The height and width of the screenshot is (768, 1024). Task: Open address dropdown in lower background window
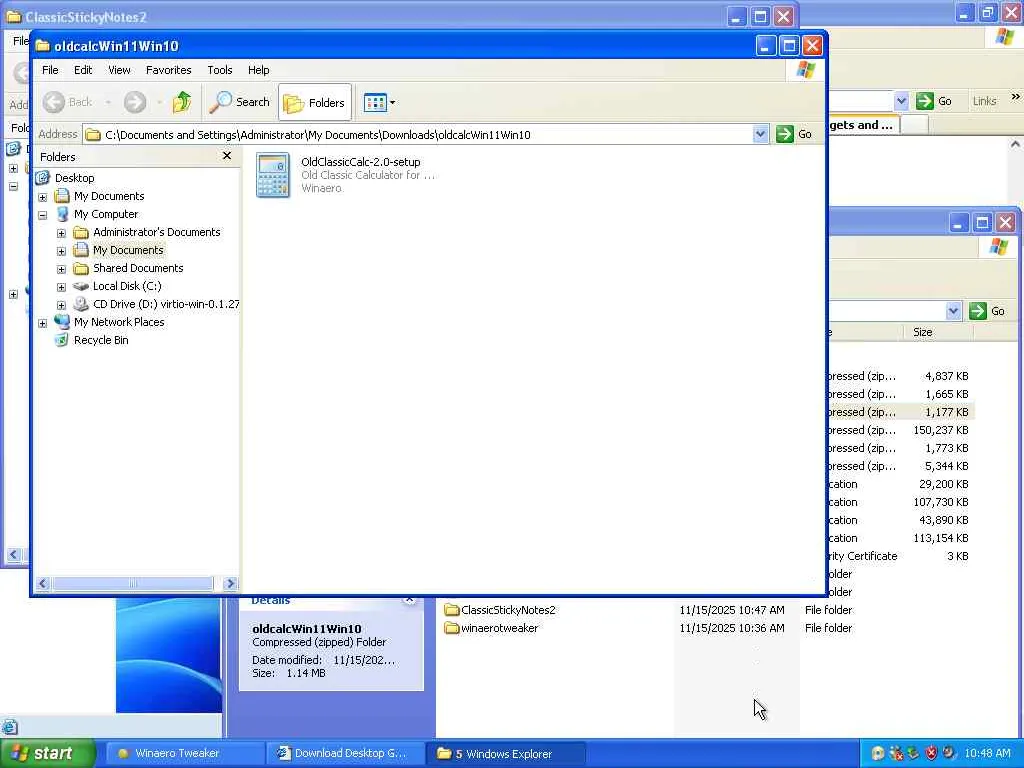pyautogui.click(x=953, y=311)
